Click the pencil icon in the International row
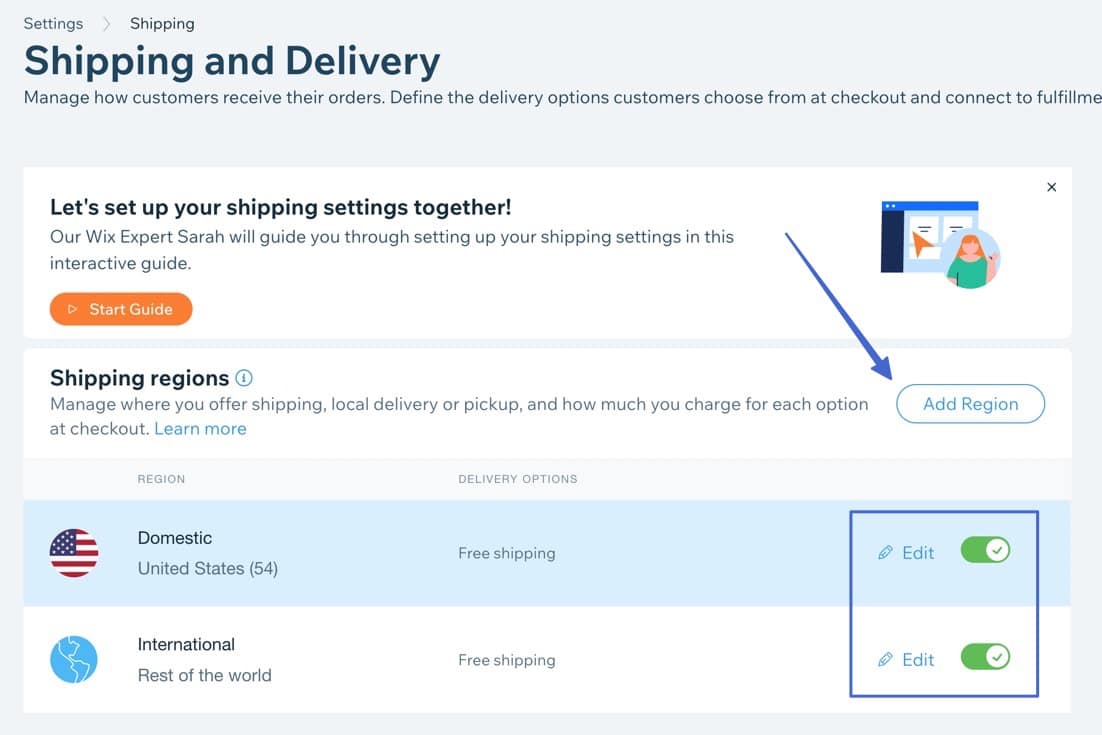The height and width of the screenshot is (735, 1102). pos(885,660)
